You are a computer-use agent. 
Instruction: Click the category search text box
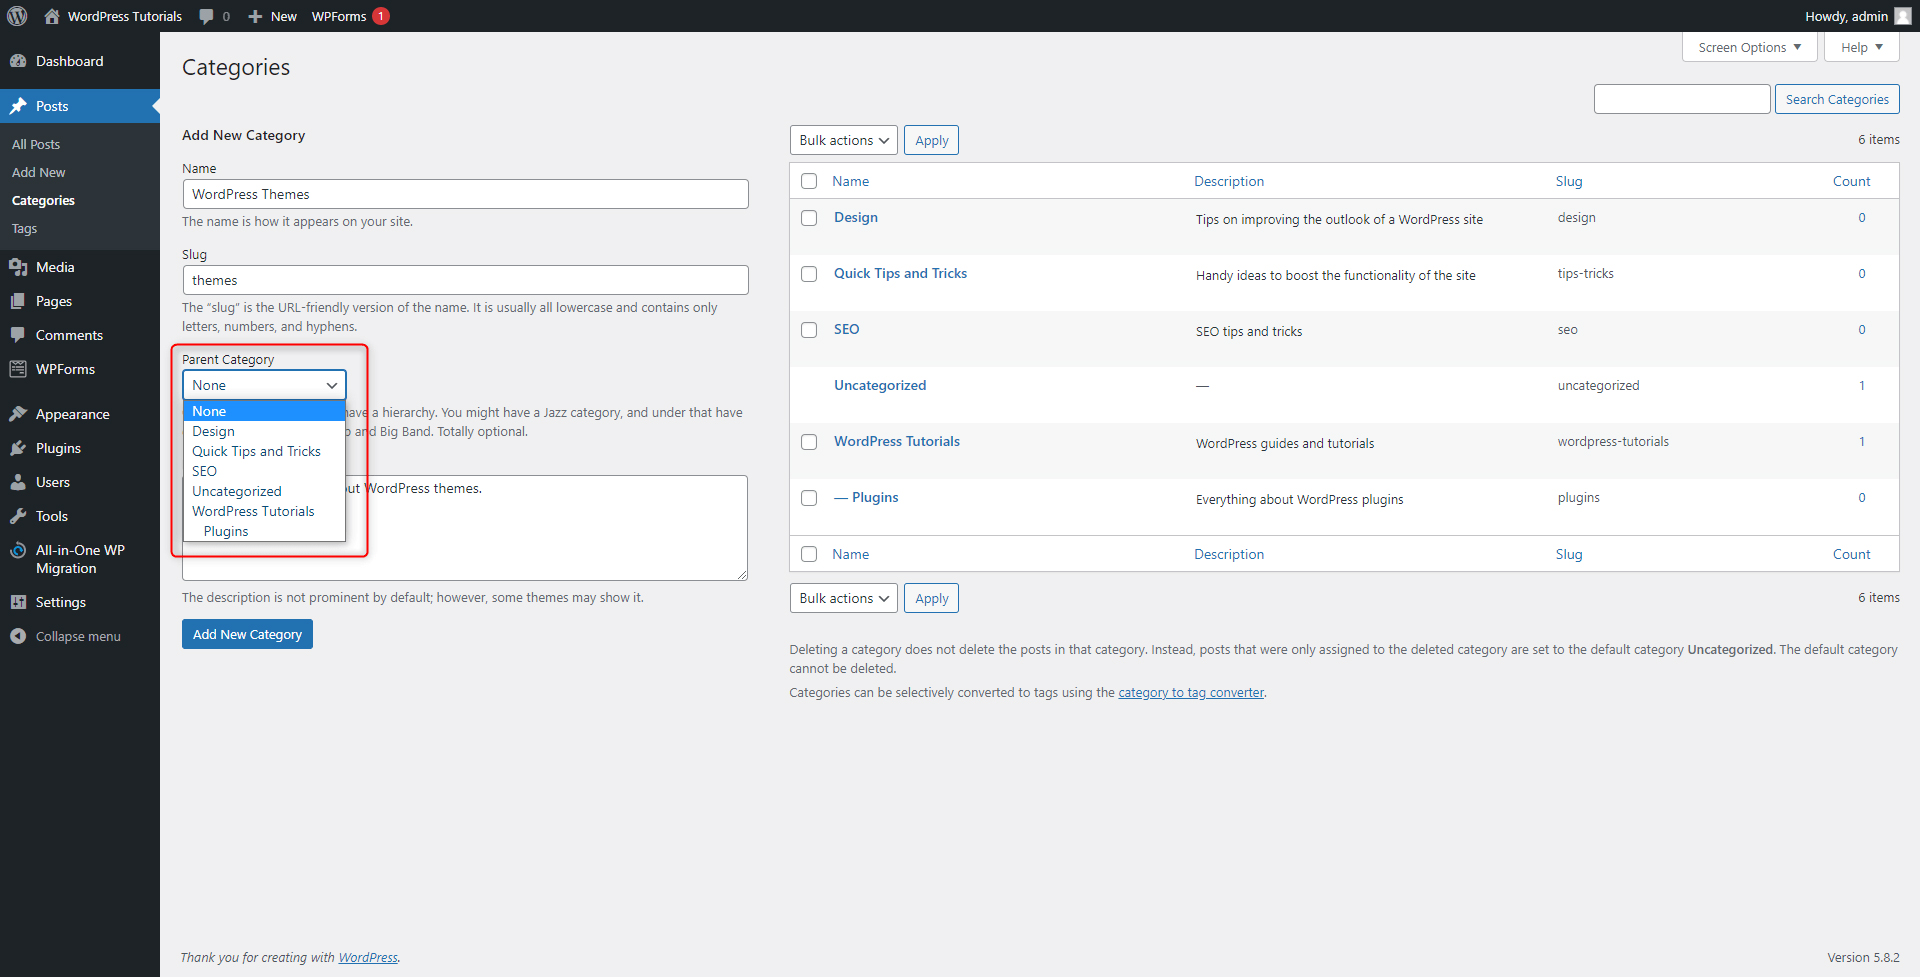tap(1682, 99)
